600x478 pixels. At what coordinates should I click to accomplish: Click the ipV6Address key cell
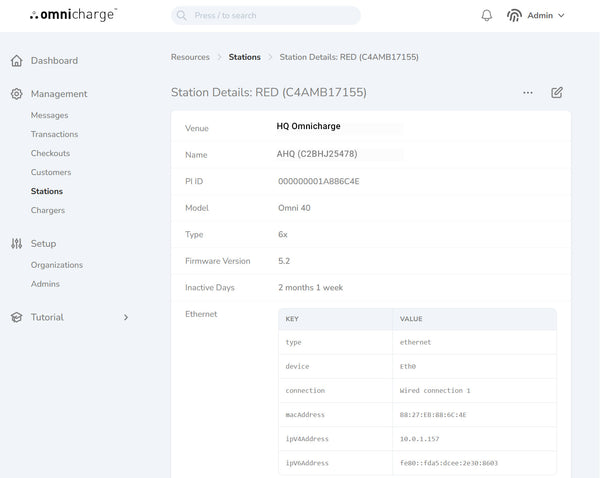point(336,463)
